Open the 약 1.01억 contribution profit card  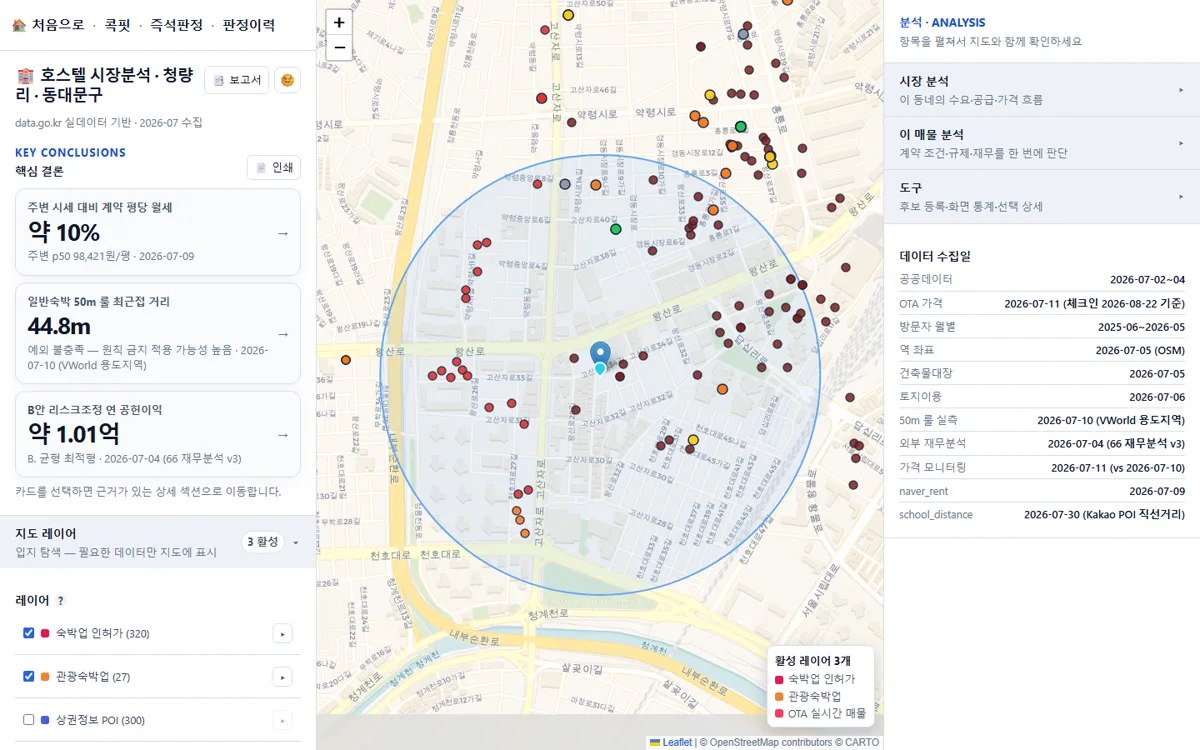158,434
